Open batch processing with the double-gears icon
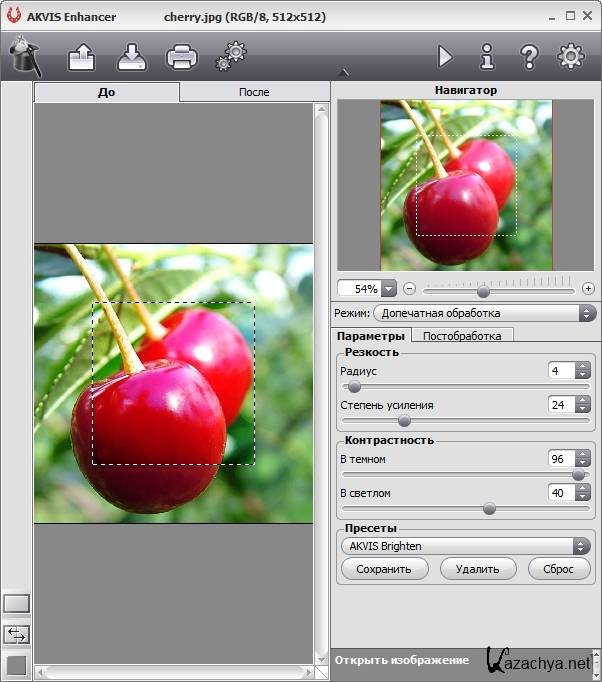 [x=231, y=56]
